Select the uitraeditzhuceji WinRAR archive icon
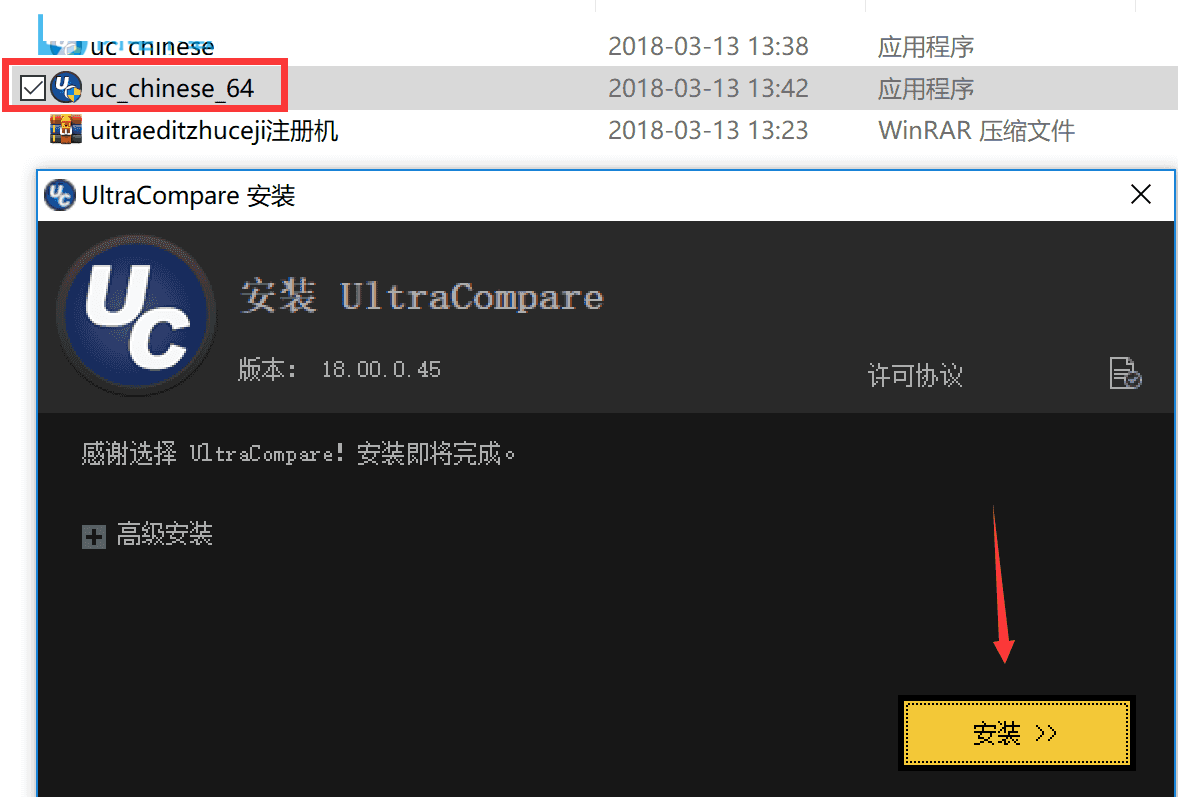The width and height of the screenshot is (1178, 797). (x=66, y=130)
